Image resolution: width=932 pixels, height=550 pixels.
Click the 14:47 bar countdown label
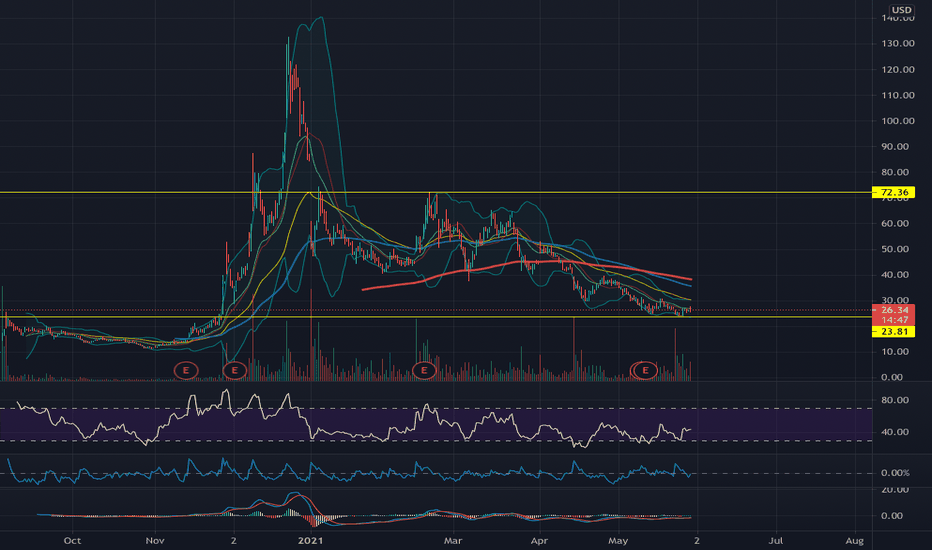pyautogui.click(x=893, y=320)
